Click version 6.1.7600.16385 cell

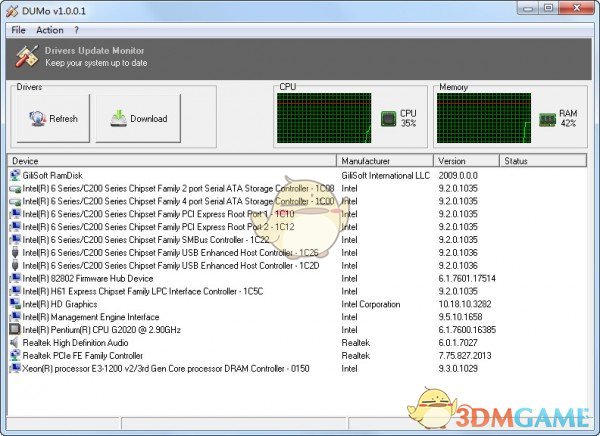(467, 330)
